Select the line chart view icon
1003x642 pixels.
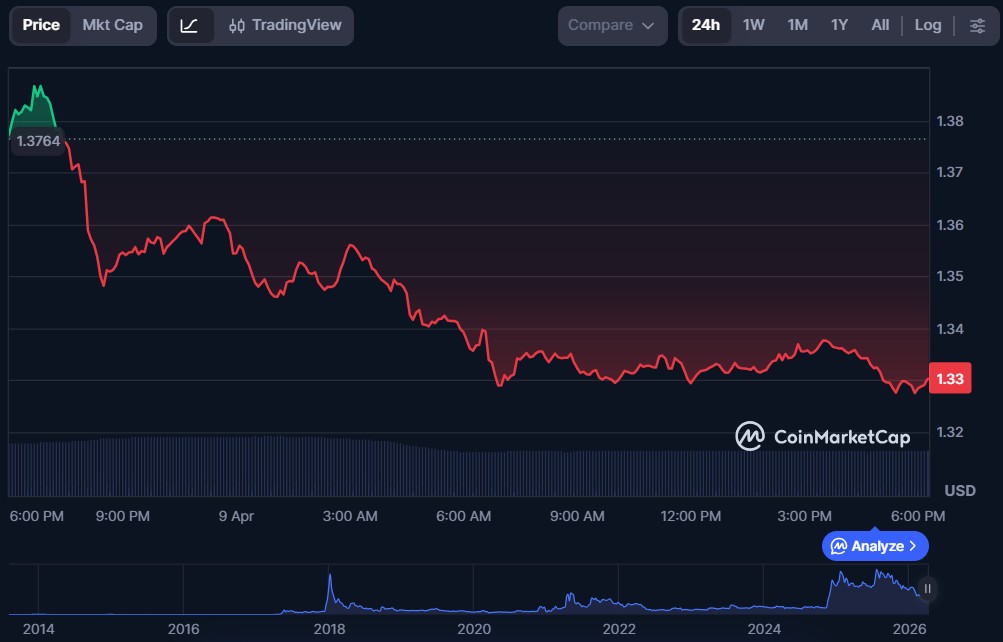click(x=189, y=25)
